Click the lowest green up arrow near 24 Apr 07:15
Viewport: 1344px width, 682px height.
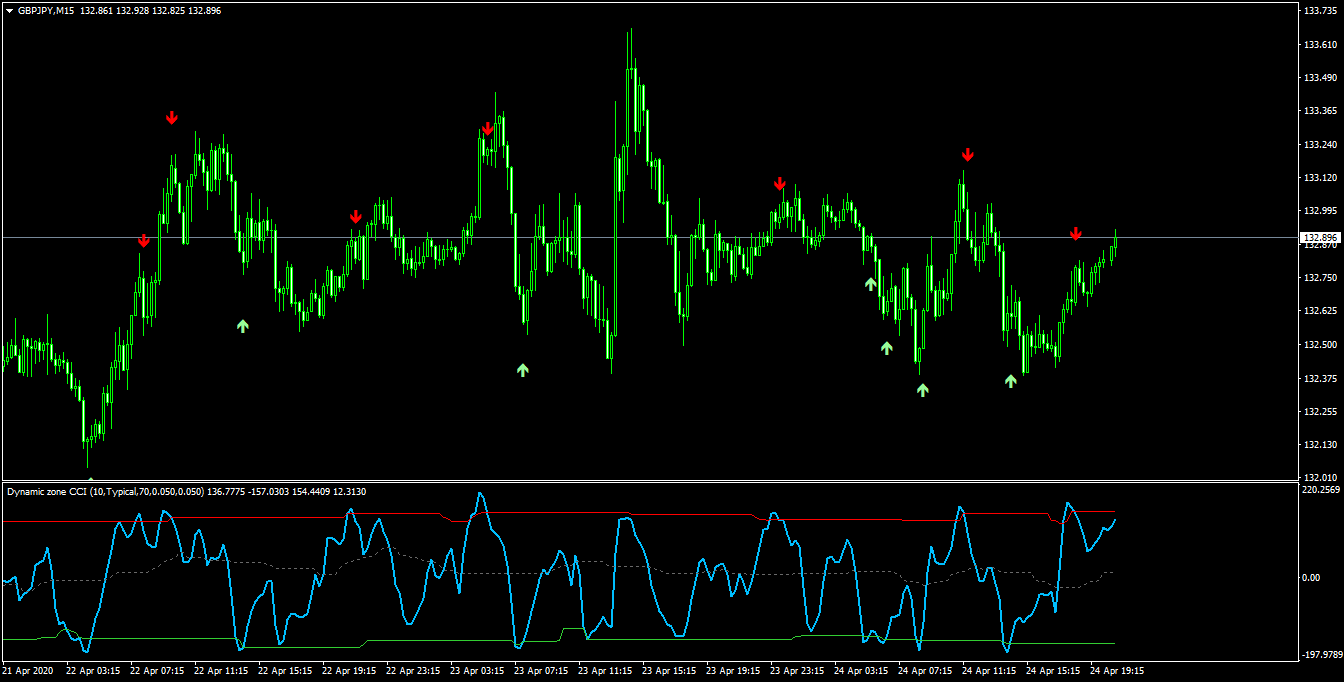coord(923,390)
